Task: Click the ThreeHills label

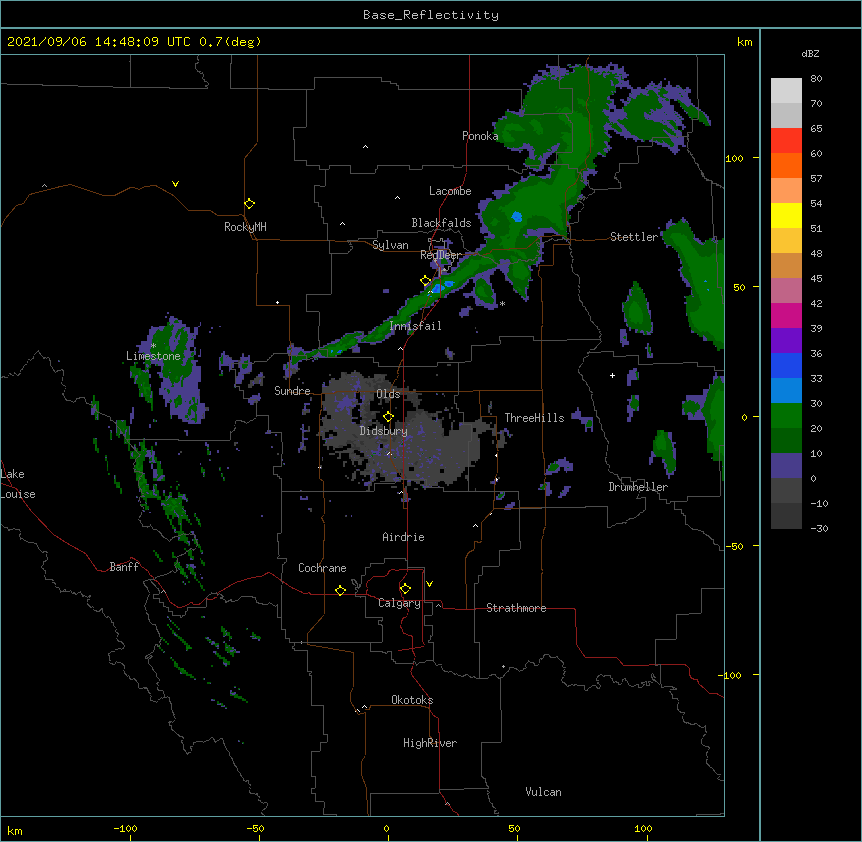Action: coord(534,418)
